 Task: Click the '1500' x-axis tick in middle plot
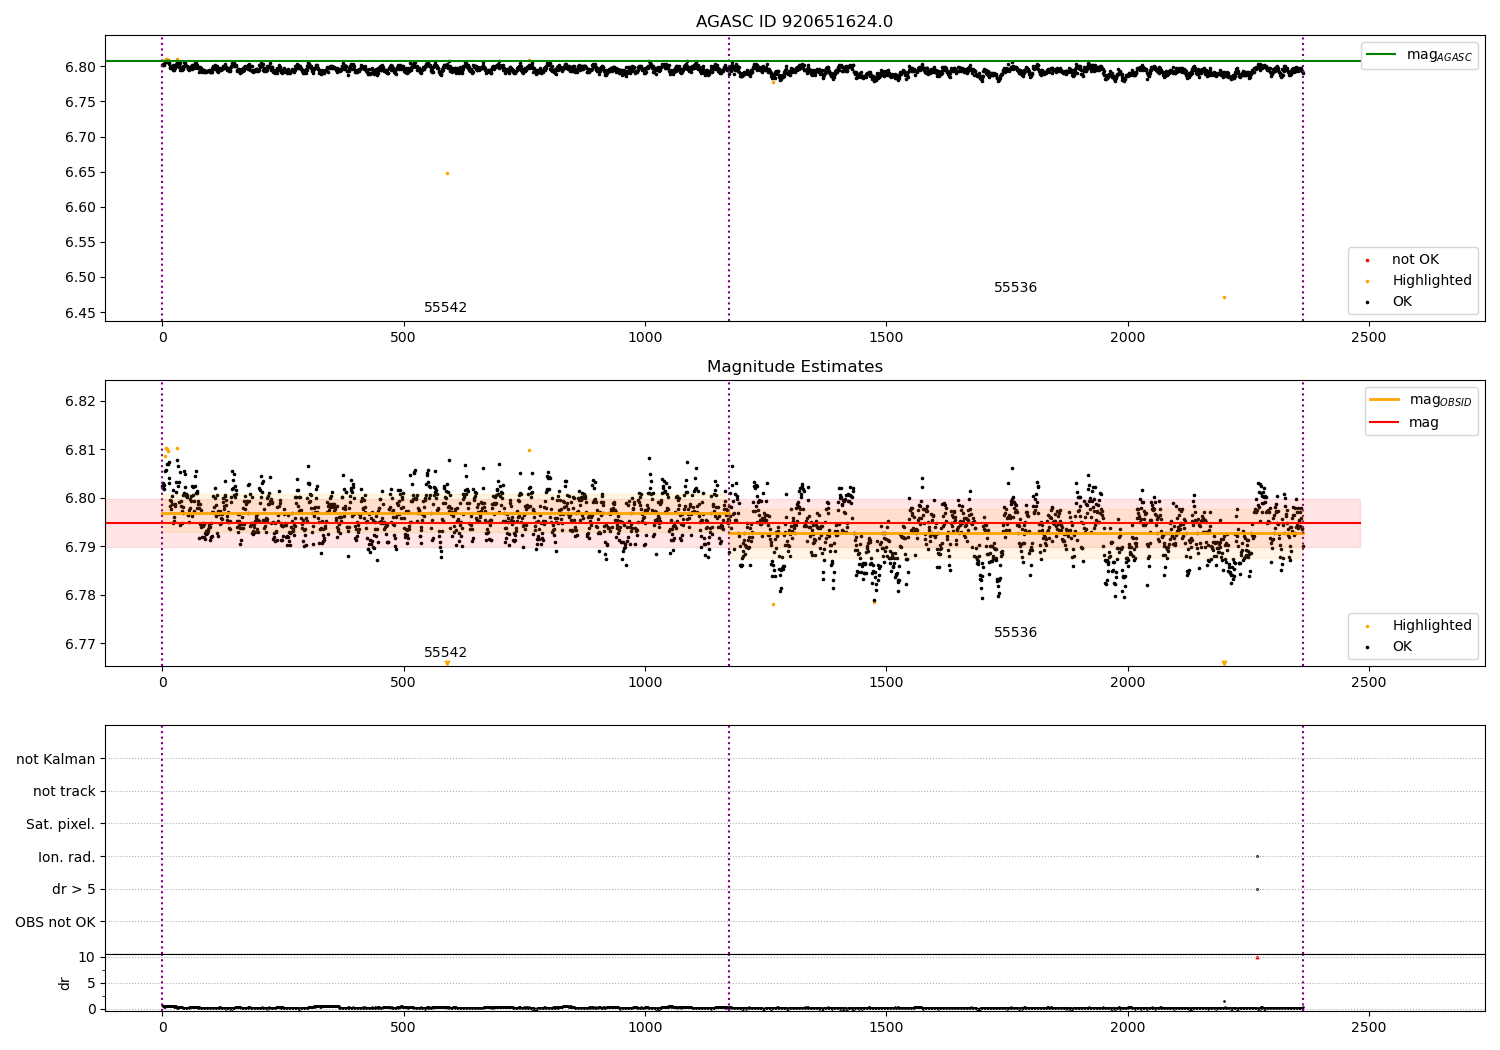[886, 683]
